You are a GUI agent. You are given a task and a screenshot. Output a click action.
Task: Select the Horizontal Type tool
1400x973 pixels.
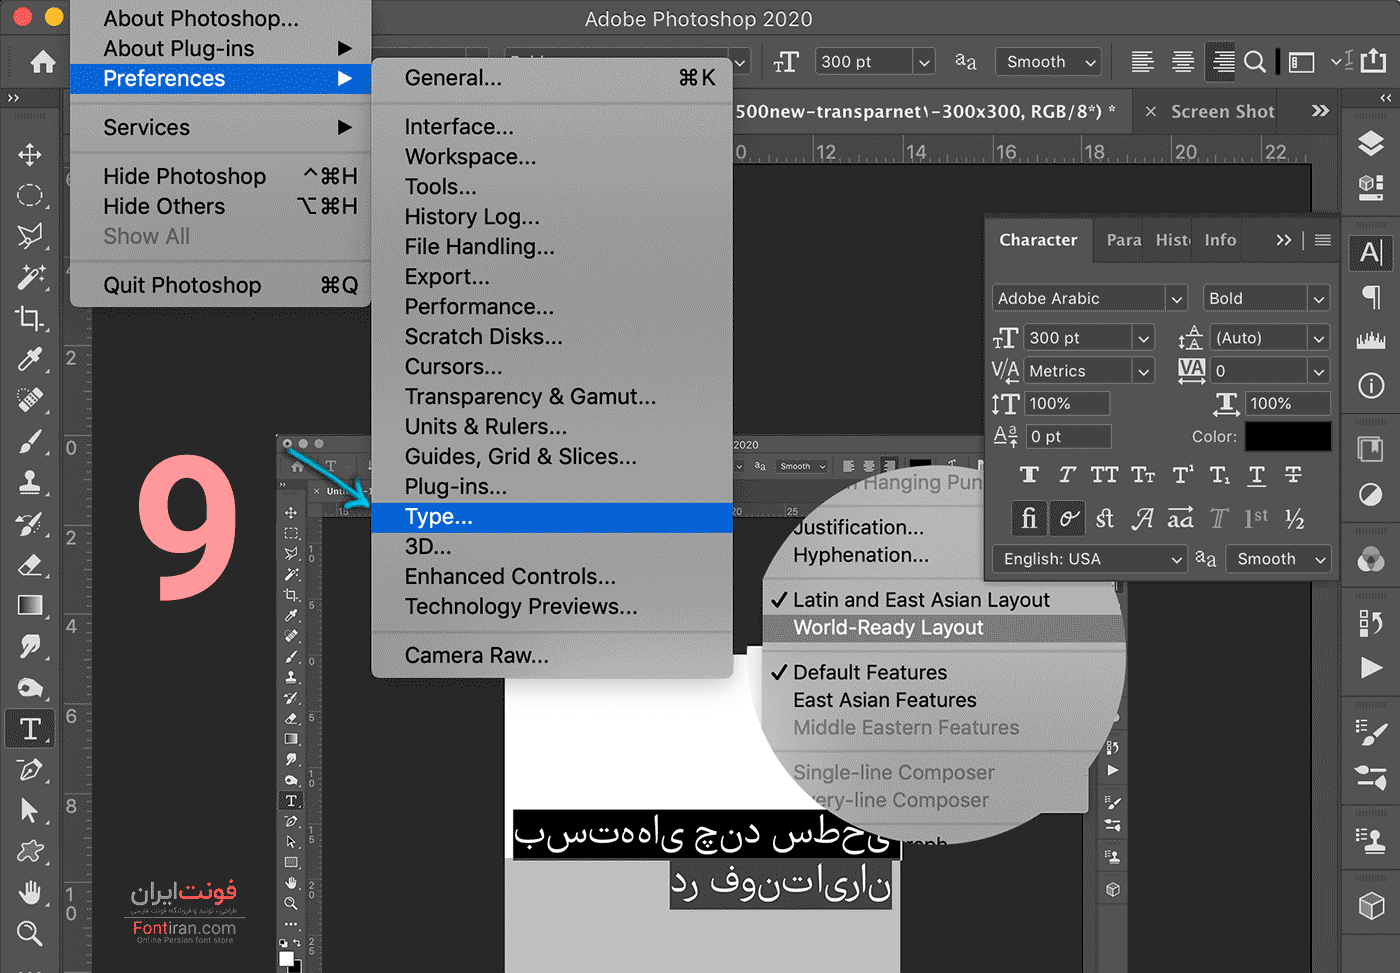[x=30, y=729]
